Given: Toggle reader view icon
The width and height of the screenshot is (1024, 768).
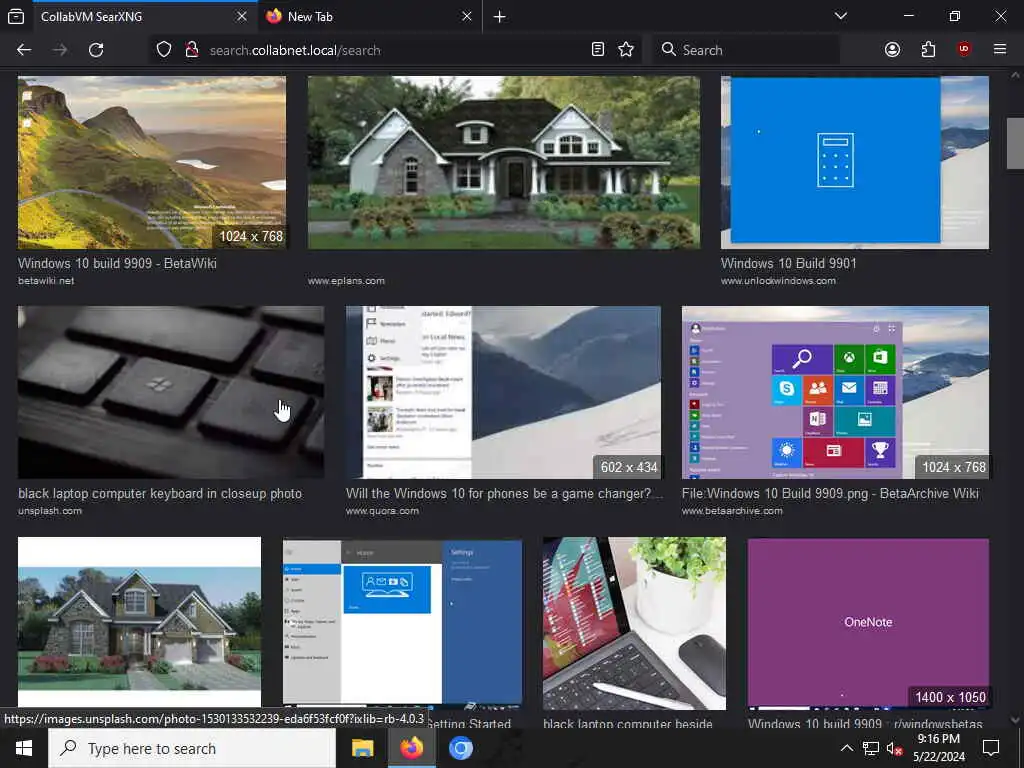Looking at the screenshot, I should tap(598, 50).
